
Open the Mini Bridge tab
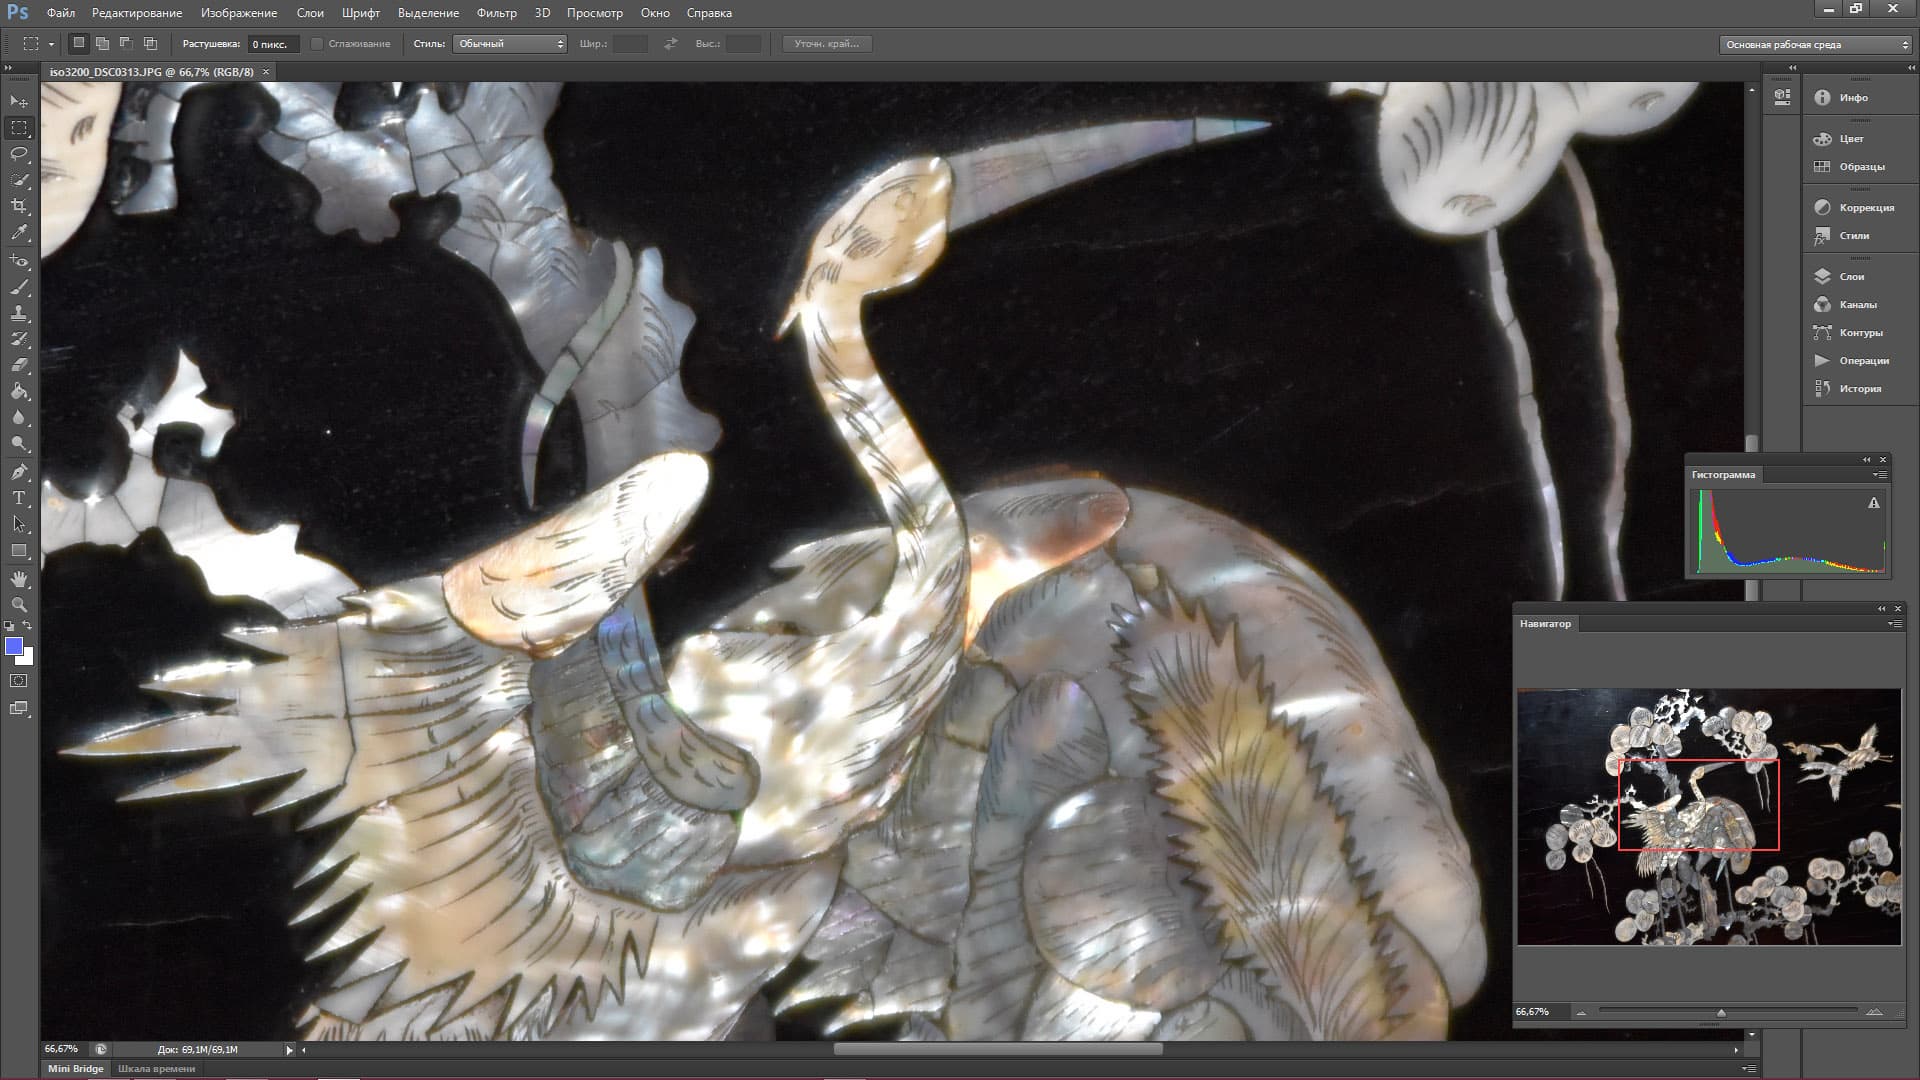[76, 1068]
